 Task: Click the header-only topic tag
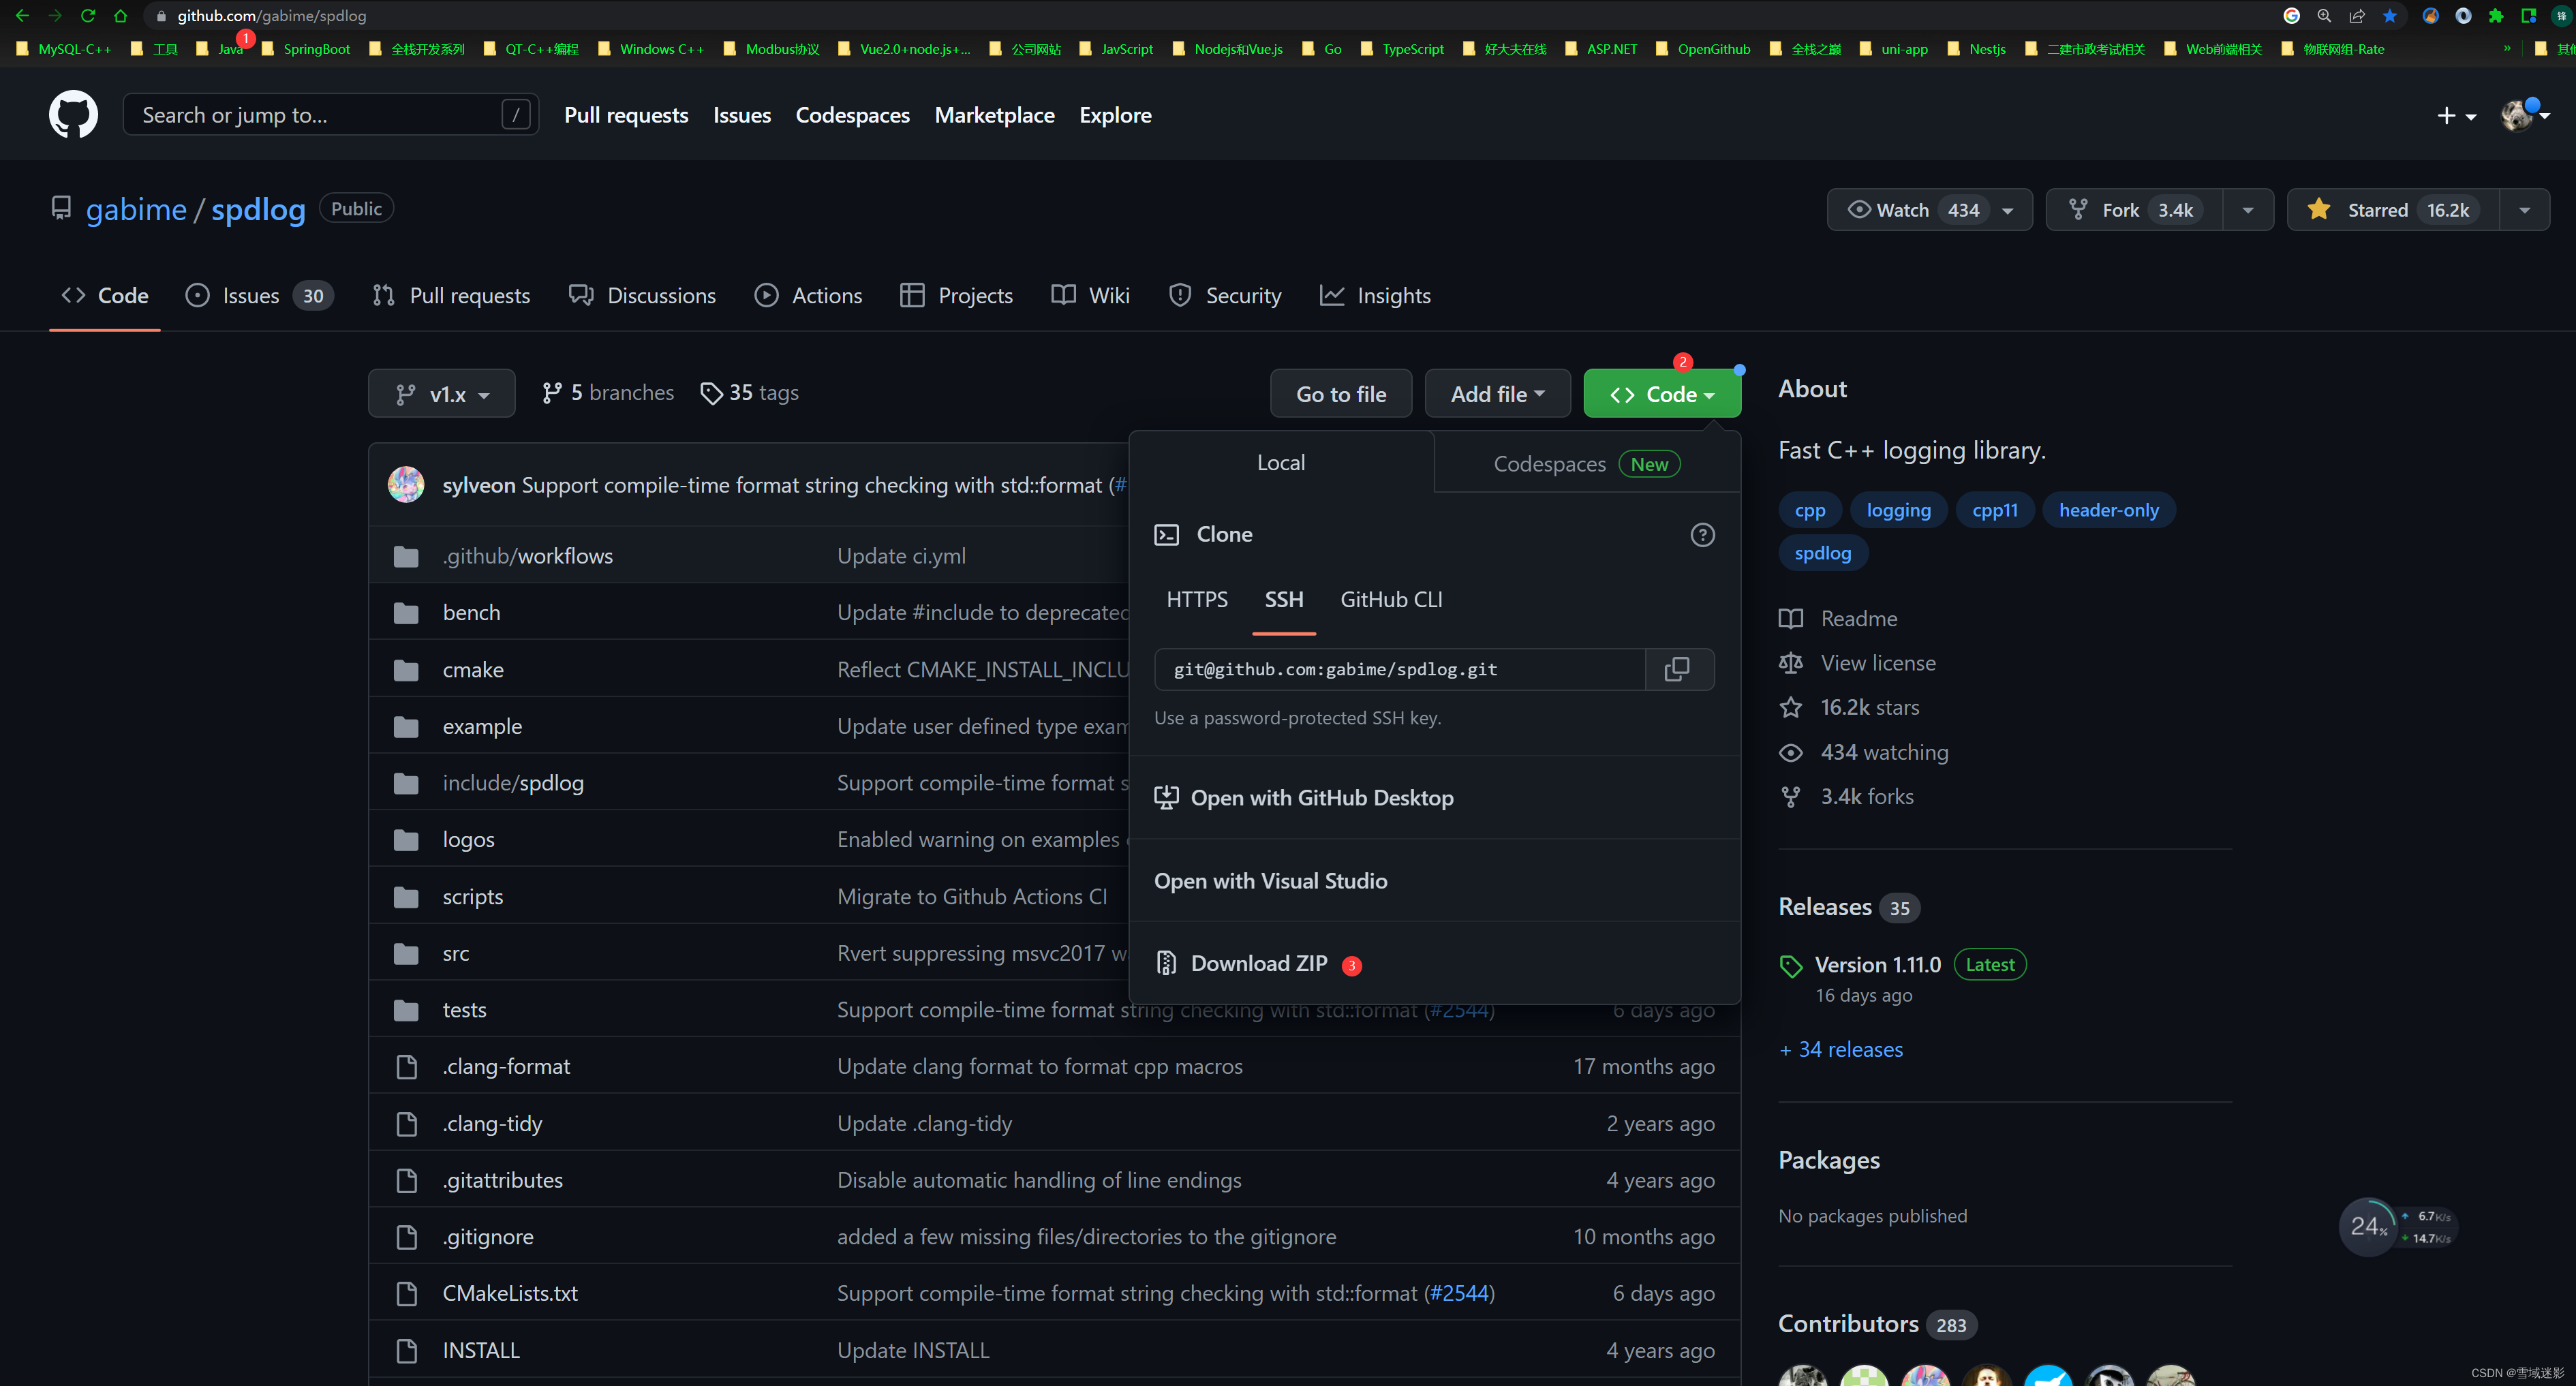click(2108, 510)
